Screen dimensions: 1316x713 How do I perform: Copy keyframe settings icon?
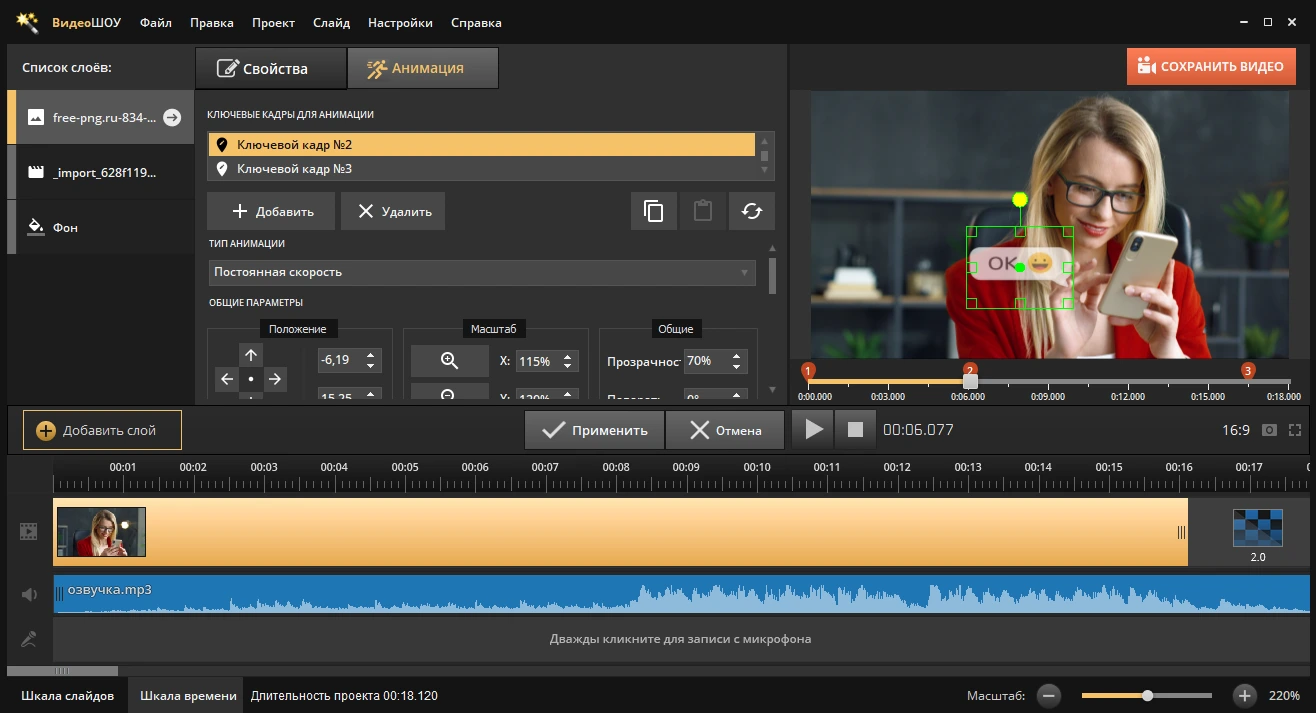point(654,211)
